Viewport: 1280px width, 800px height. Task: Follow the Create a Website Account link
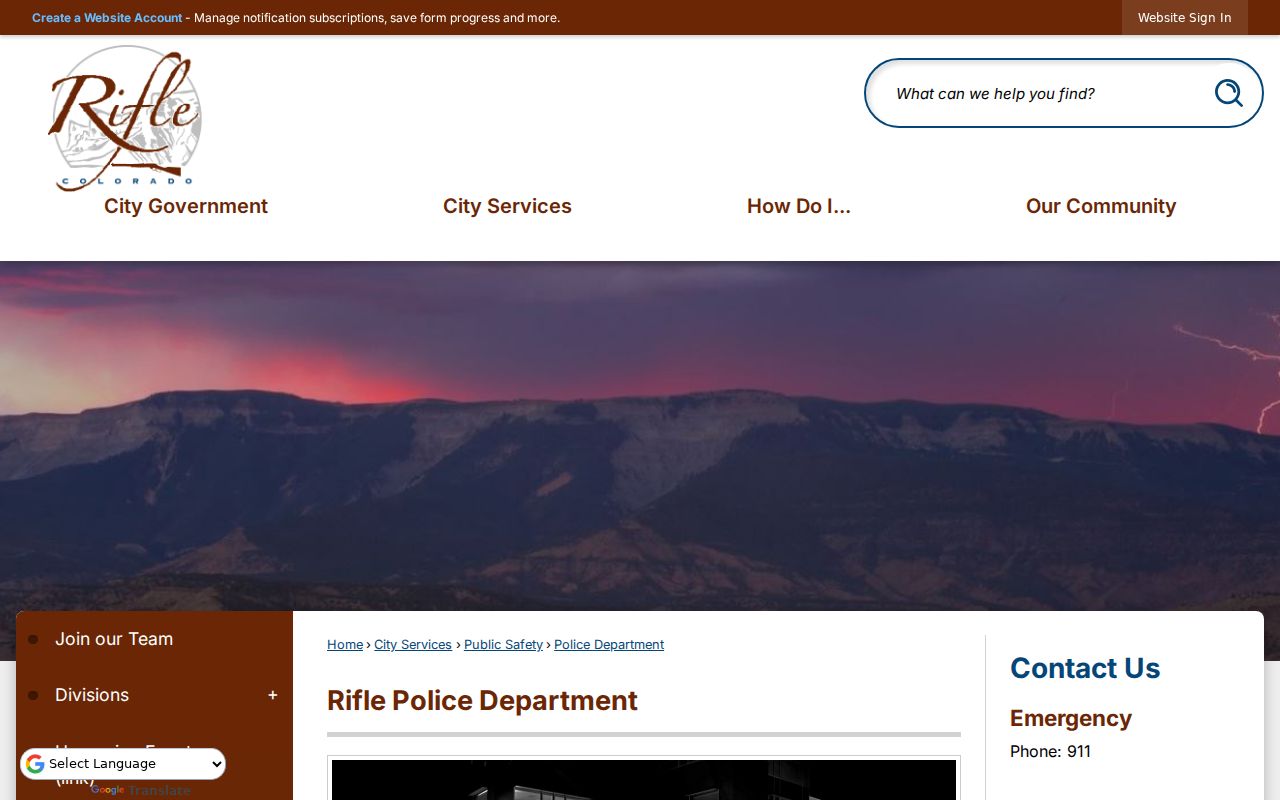click(x=107, y=18)
